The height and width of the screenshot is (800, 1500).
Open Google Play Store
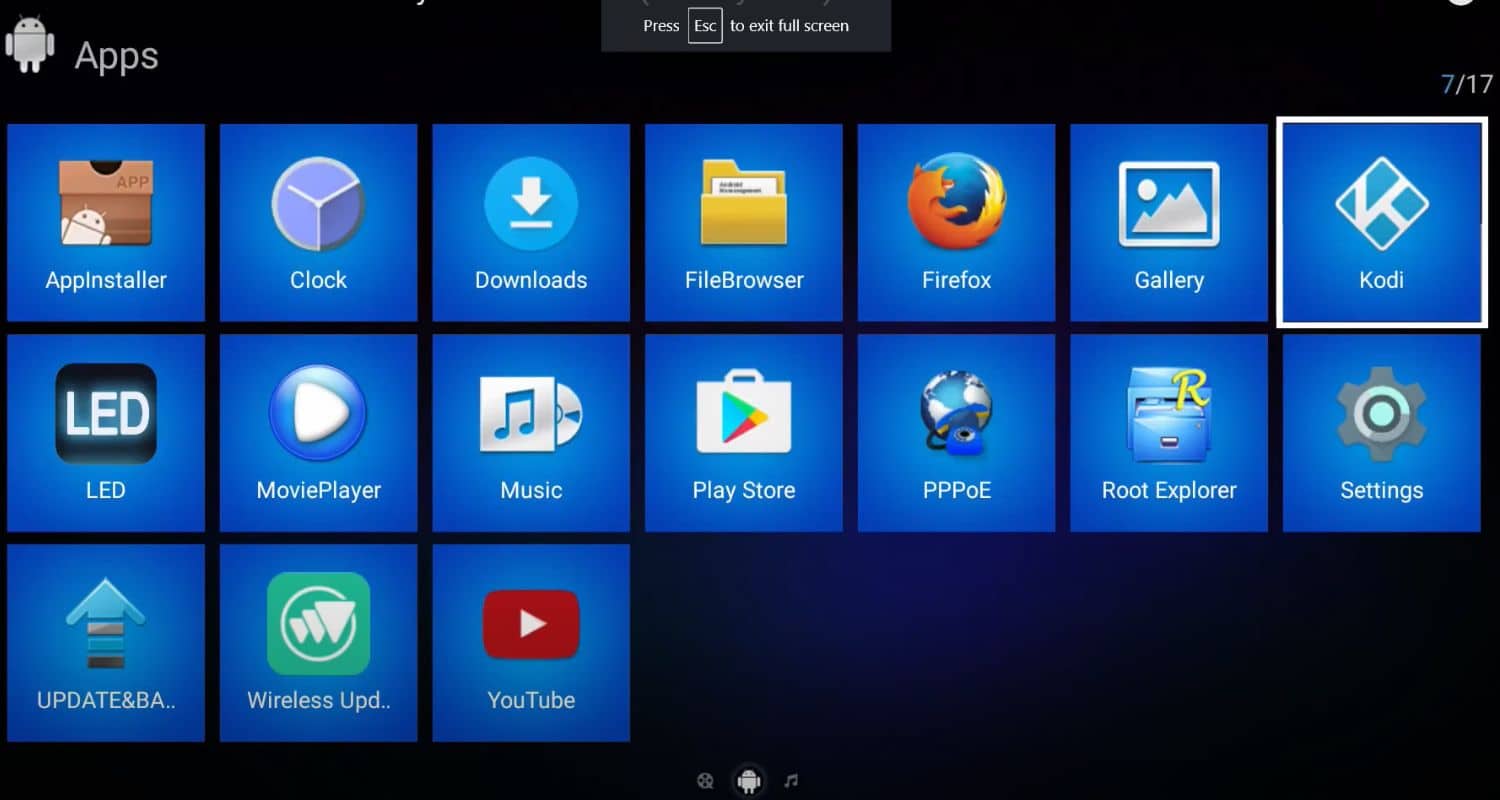point(744,433)
